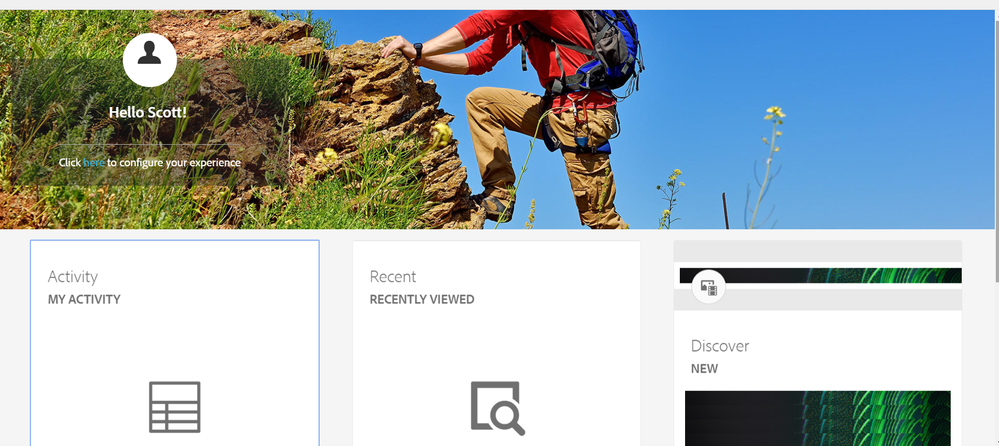The height and width of the screenshot is (446, 999).
Task: Click the user profile avatar icon
Action: 150,59
